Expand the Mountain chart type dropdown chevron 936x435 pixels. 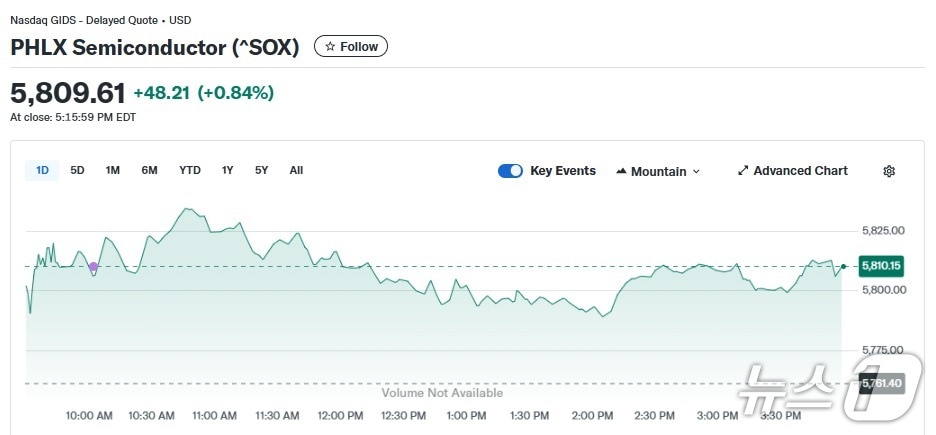(x=696, y=172)
